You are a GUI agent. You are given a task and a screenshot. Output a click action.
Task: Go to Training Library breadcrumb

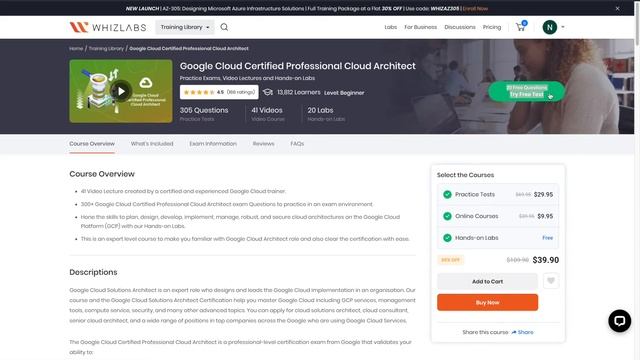coord(106,49)
